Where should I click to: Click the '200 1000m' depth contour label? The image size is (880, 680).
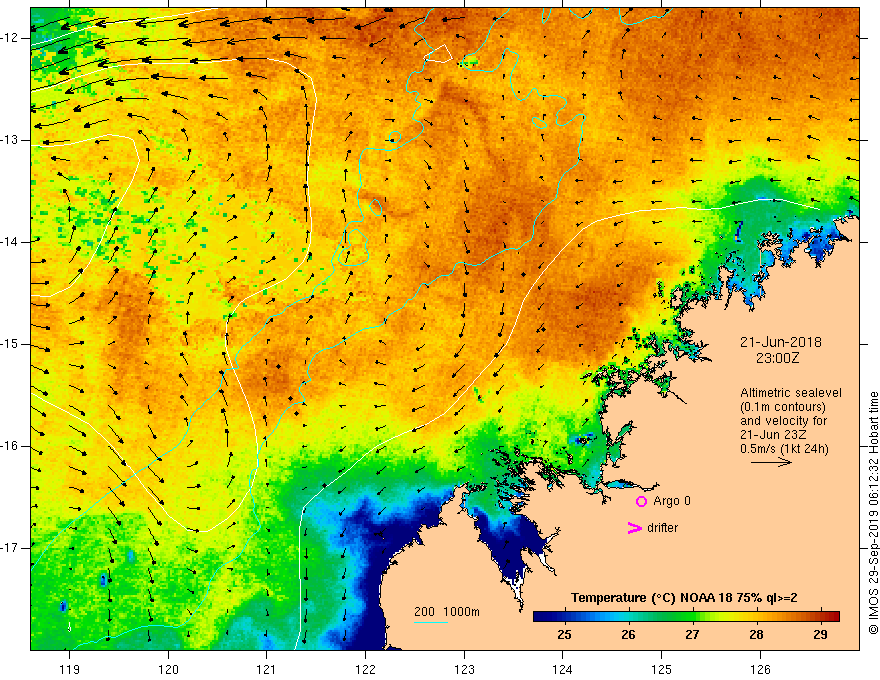click(x=447, y=612)
